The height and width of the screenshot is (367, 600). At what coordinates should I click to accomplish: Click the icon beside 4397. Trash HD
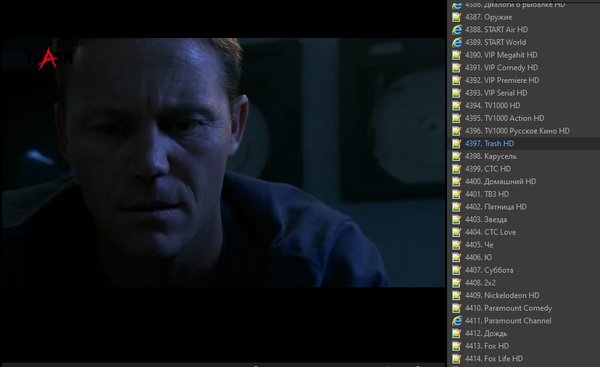pyautogui.click(x=456, y=144)
